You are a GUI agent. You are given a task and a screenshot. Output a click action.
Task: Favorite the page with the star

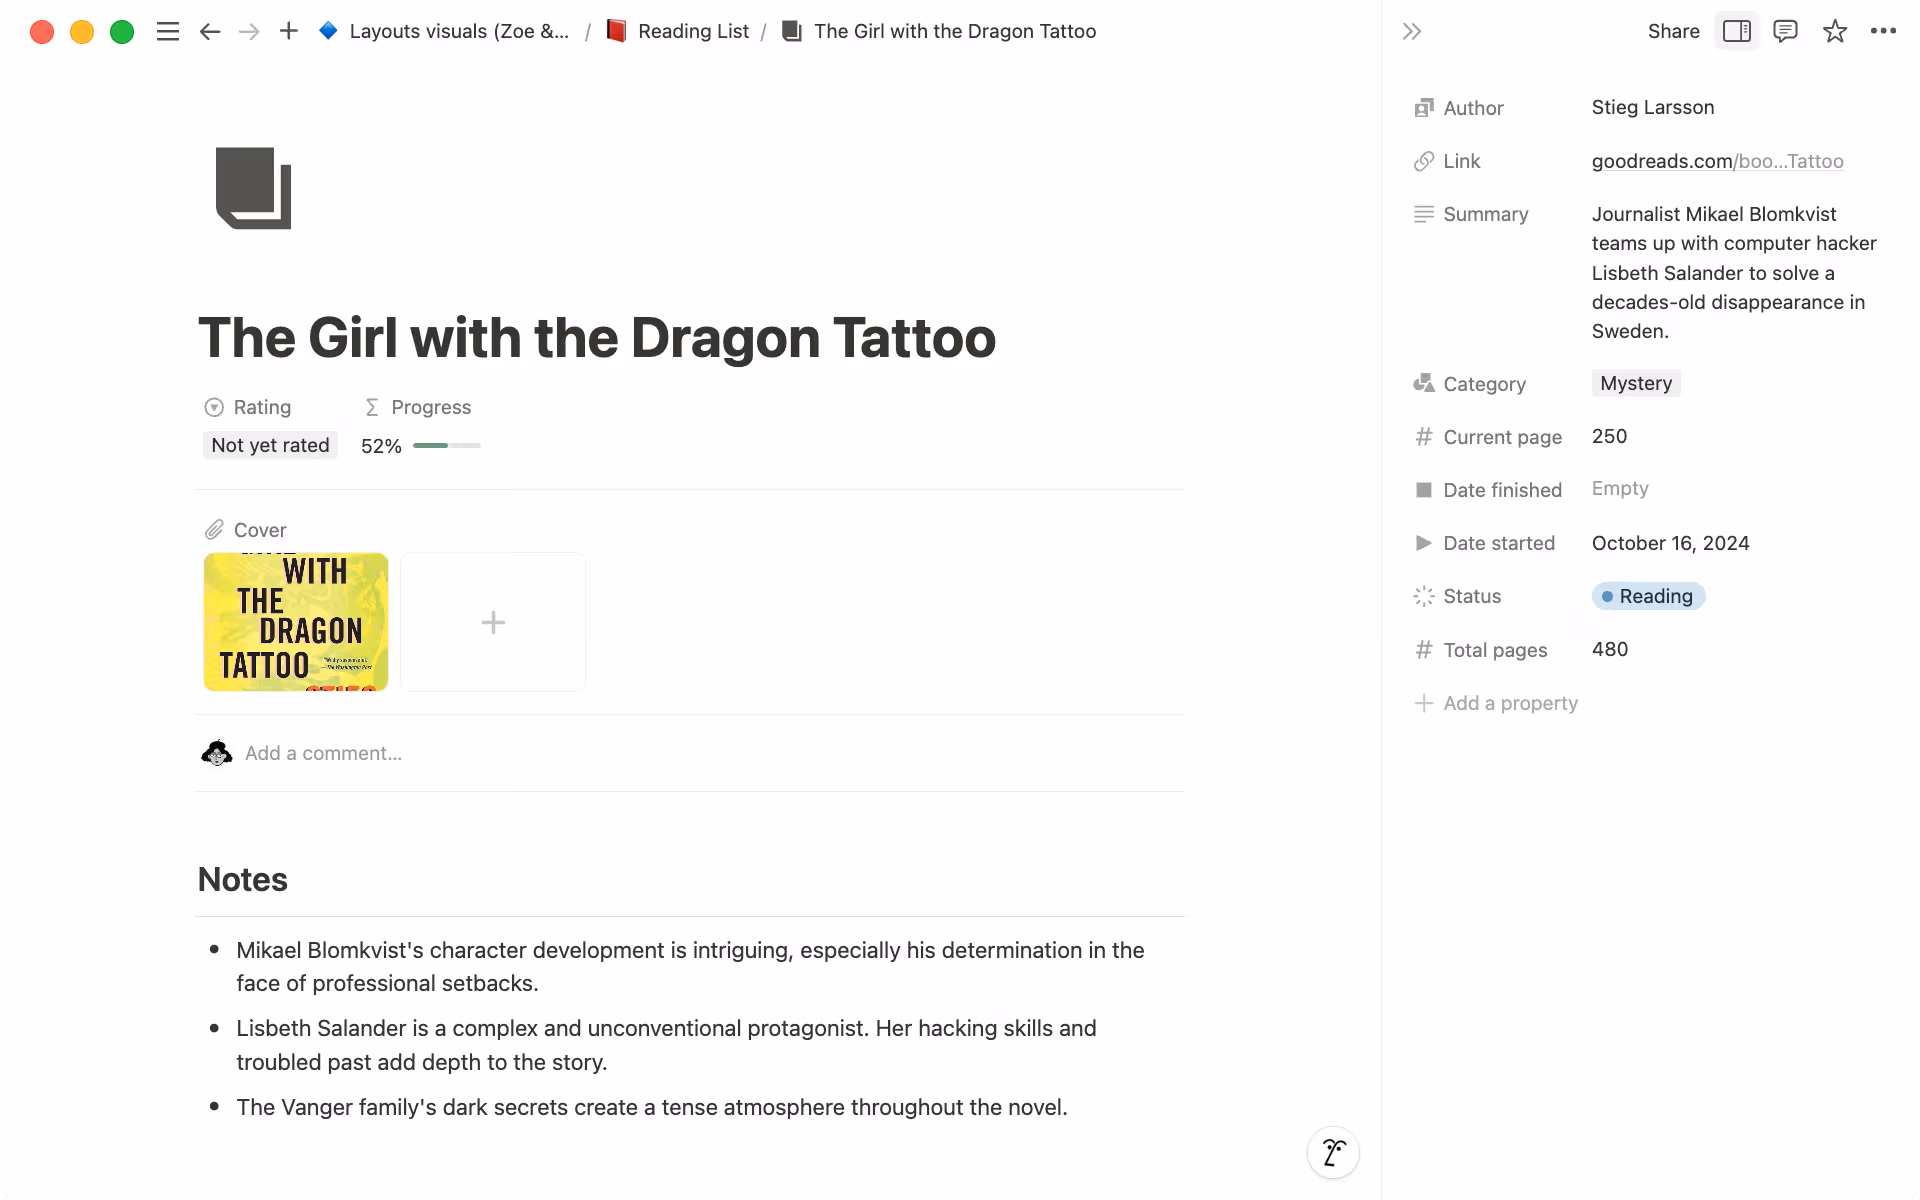pos(1835,31)
